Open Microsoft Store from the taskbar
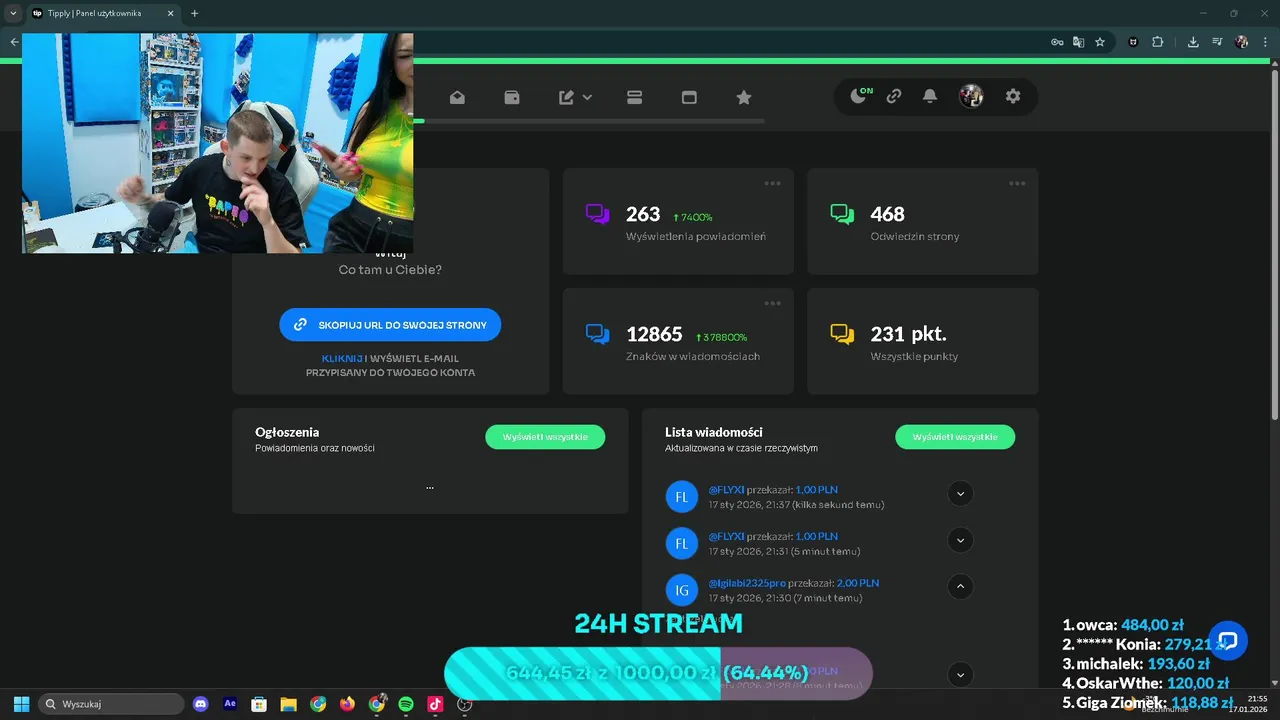Viewport: 1280px width, 720px height. (259, 704)
